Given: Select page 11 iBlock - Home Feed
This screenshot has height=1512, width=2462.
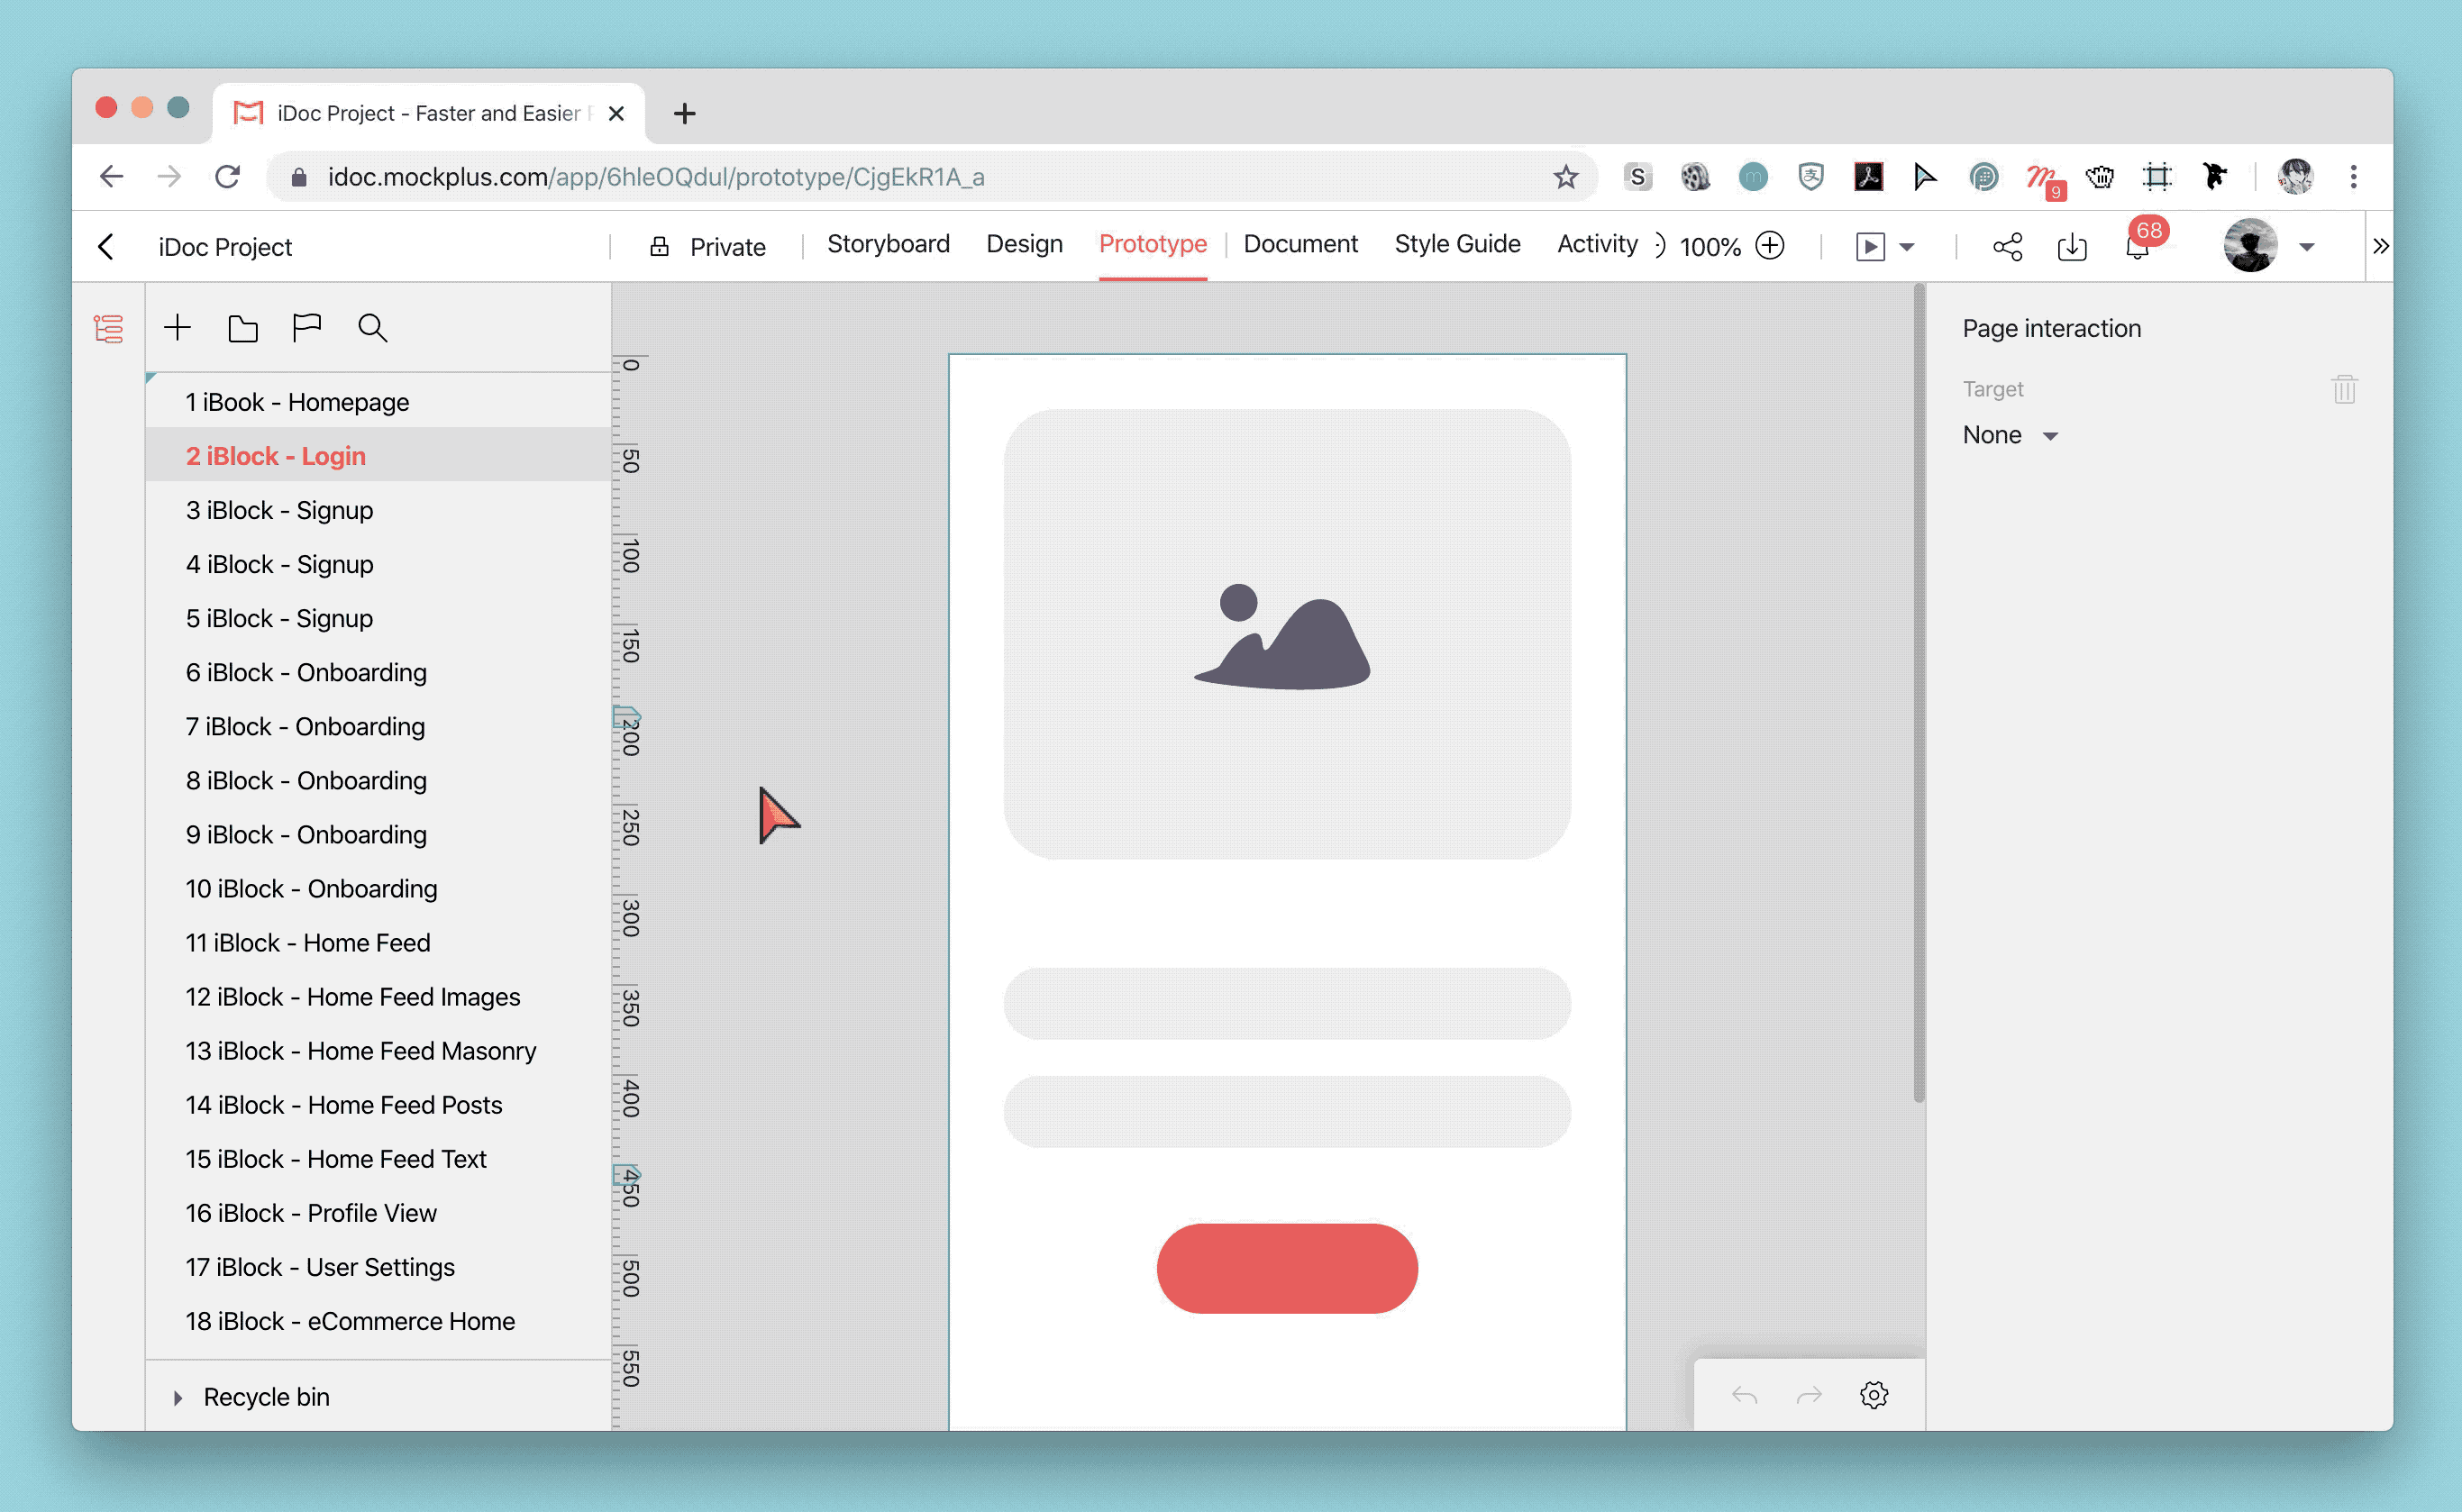Looking at the screenshot, I should click(378, 942).
